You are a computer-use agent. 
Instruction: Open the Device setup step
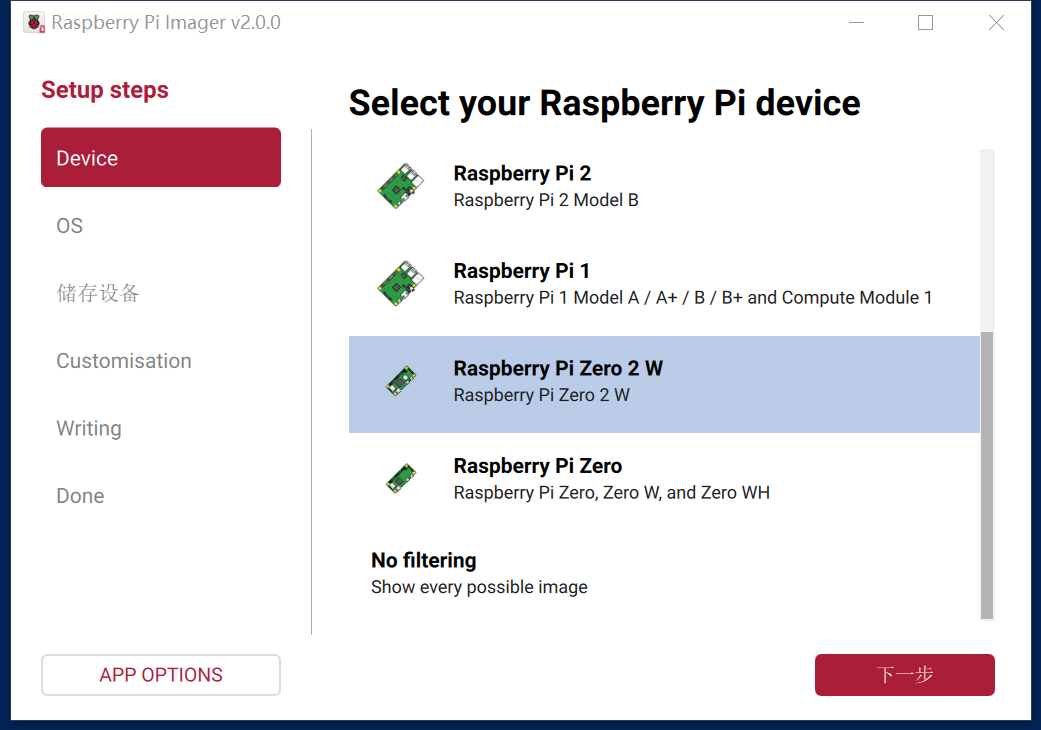point(161,158)
